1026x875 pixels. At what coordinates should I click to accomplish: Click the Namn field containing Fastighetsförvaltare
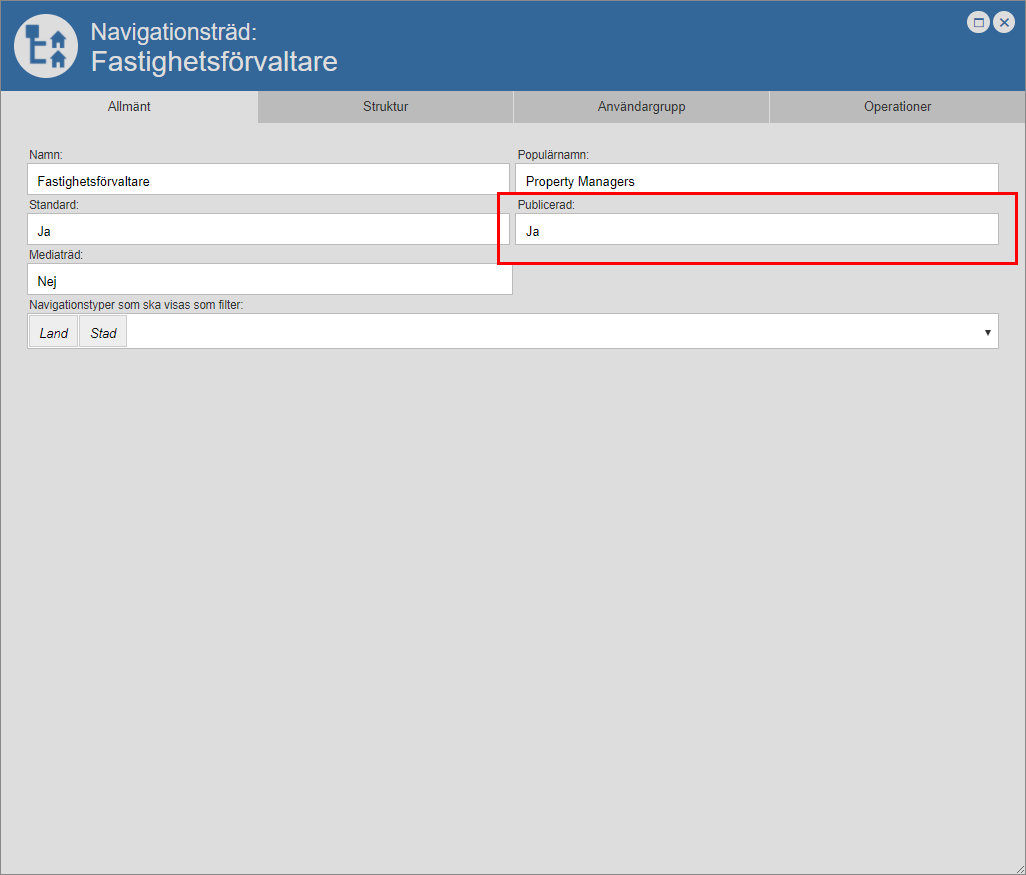(268, 181)
